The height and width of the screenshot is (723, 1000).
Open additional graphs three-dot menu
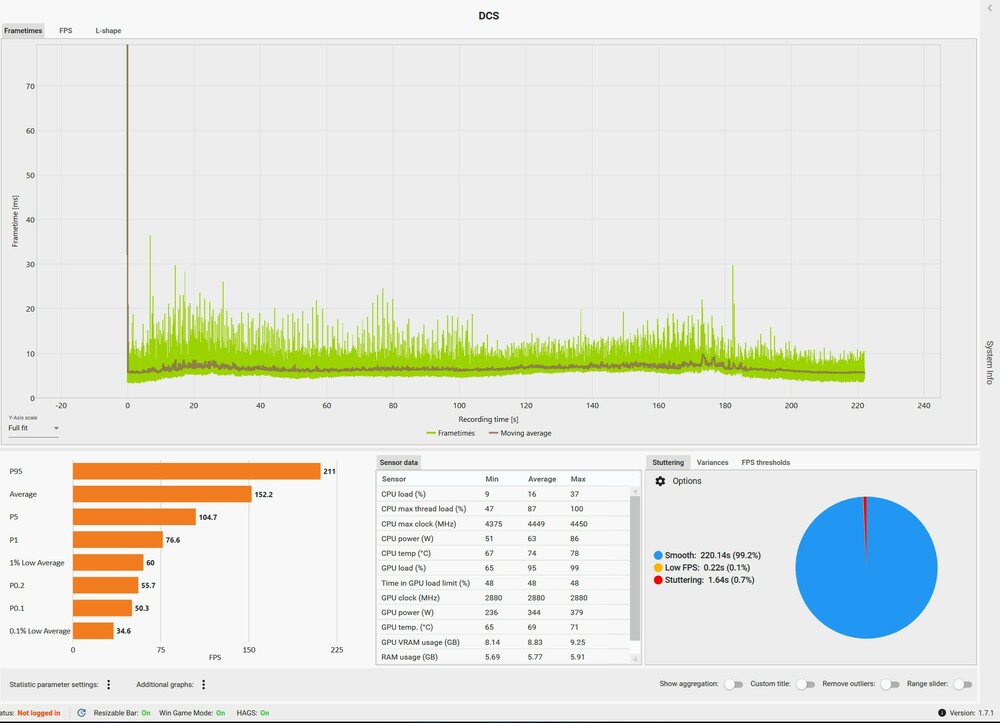coord(203,684)
